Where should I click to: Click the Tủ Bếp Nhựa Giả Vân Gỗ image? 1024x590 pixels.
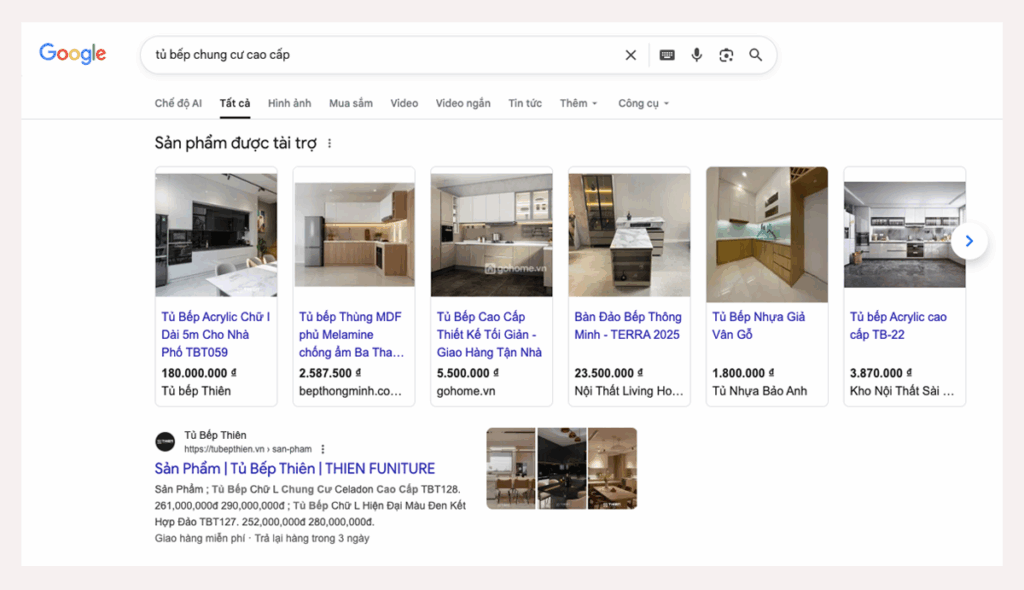pyautogui.click(x=767, y=234)
